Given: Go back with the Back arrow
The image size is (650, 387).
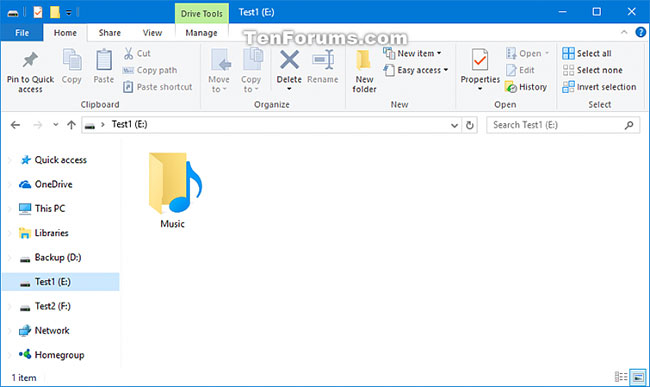Looking at the screenshot, I should pos(15,125).
